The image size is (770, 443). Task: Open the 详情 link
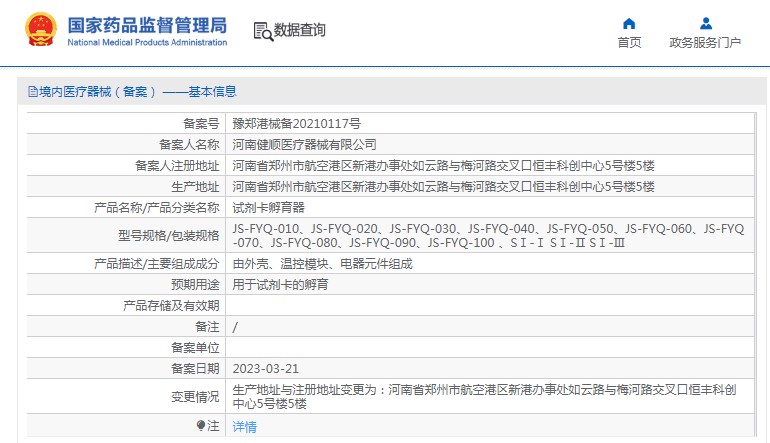(245, 426)
